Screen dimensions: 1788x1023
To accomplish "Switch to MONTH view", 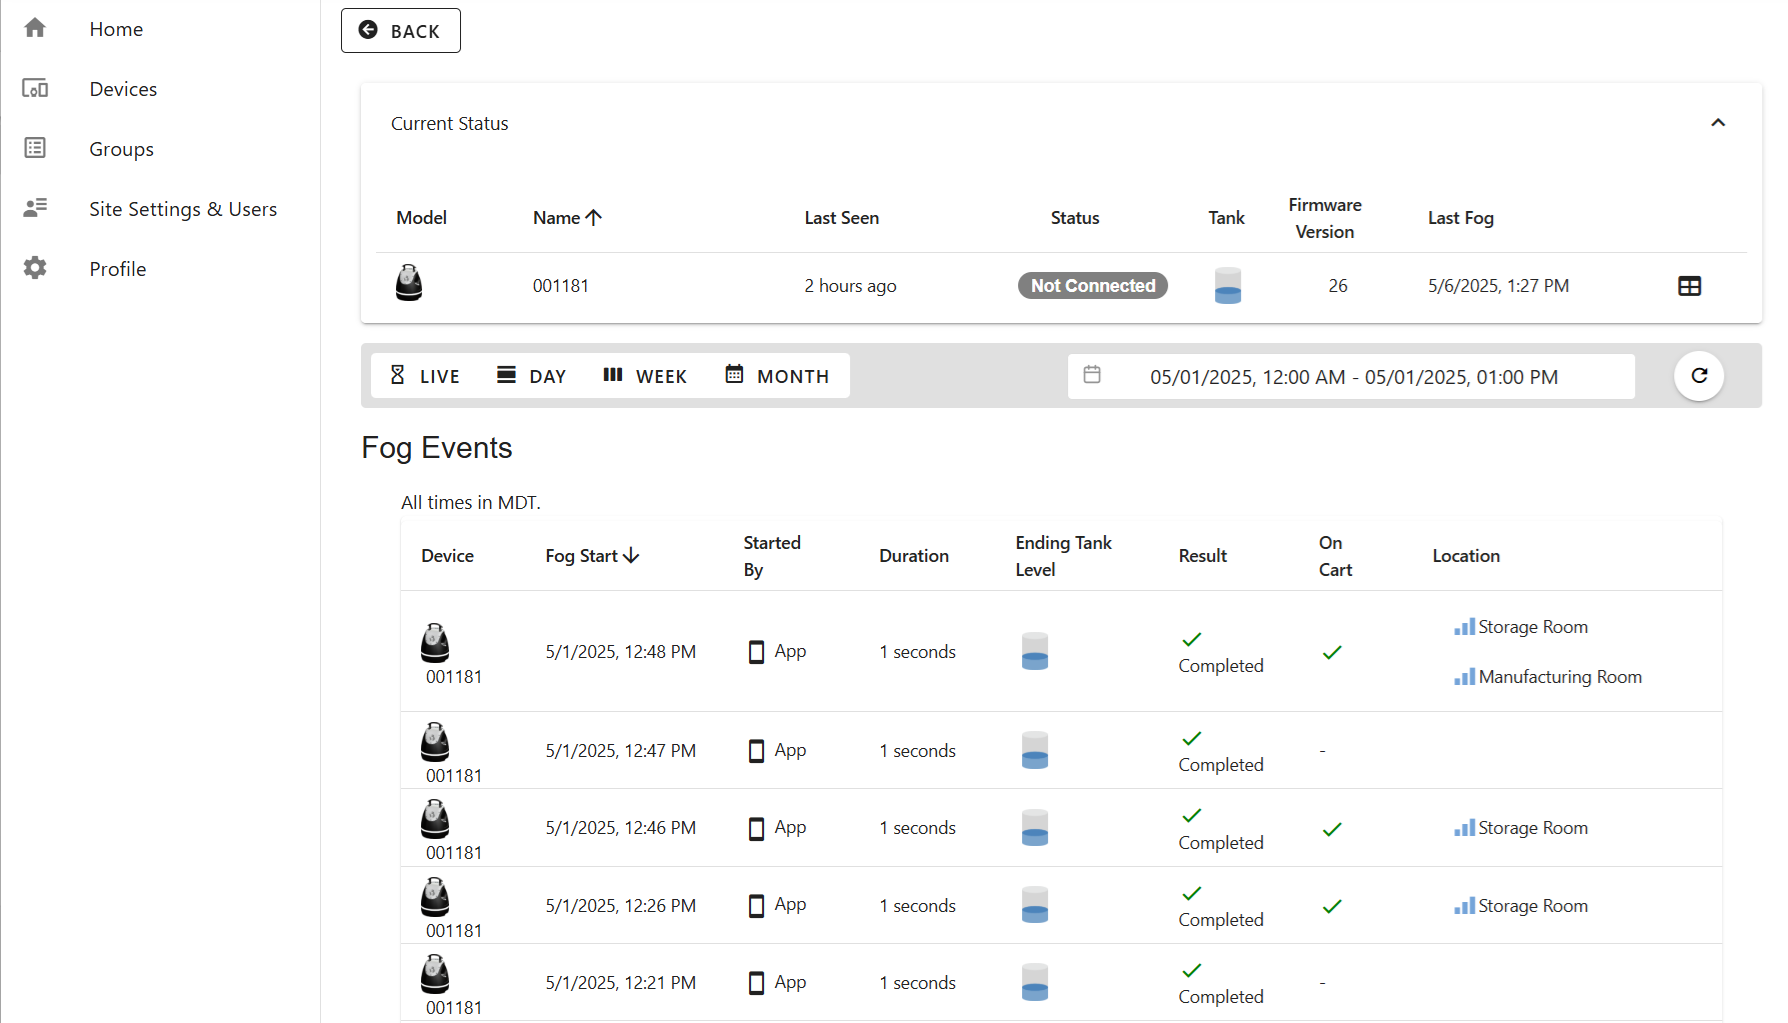I will pyautogui.click(x=777, y=376).
